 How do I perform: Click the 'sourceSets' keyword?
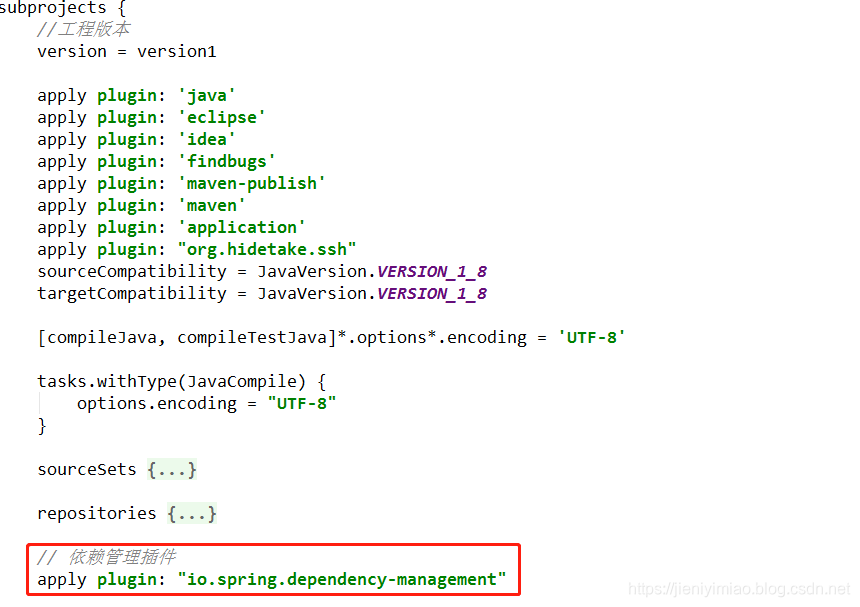[87, 470]
